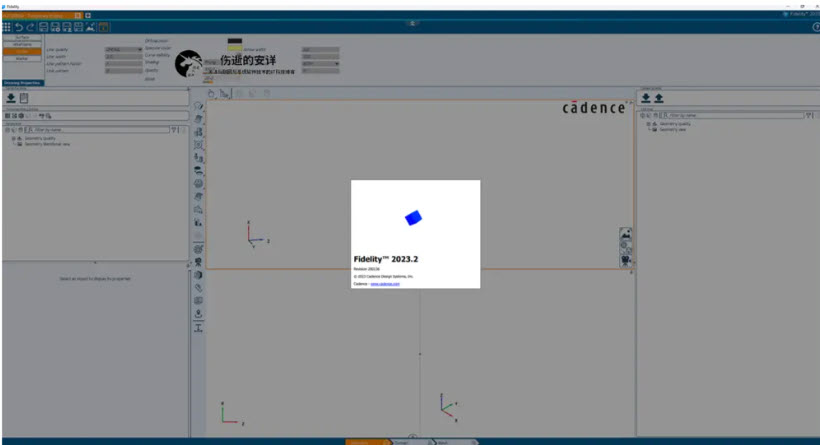The width and height of the screenshot is (820, 445).
Task: Click the funnel filter icon in right panel
Action: pos(808,115)
